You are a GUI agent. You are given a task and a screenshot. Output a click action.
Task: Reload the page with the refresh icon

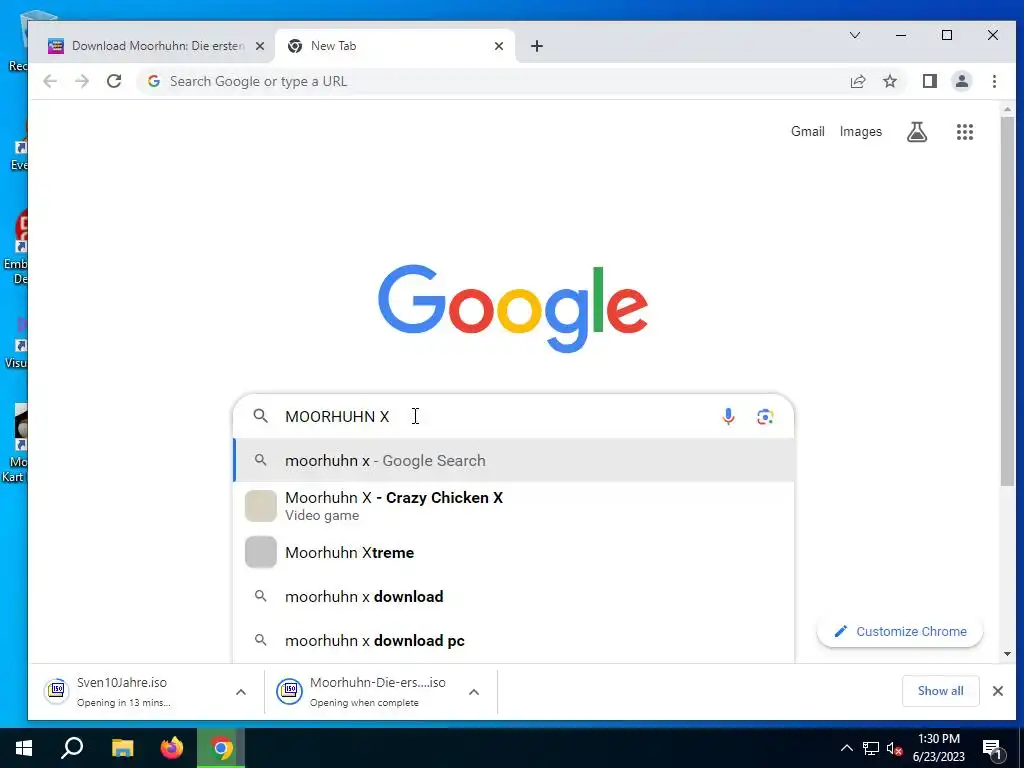(114, 81)
